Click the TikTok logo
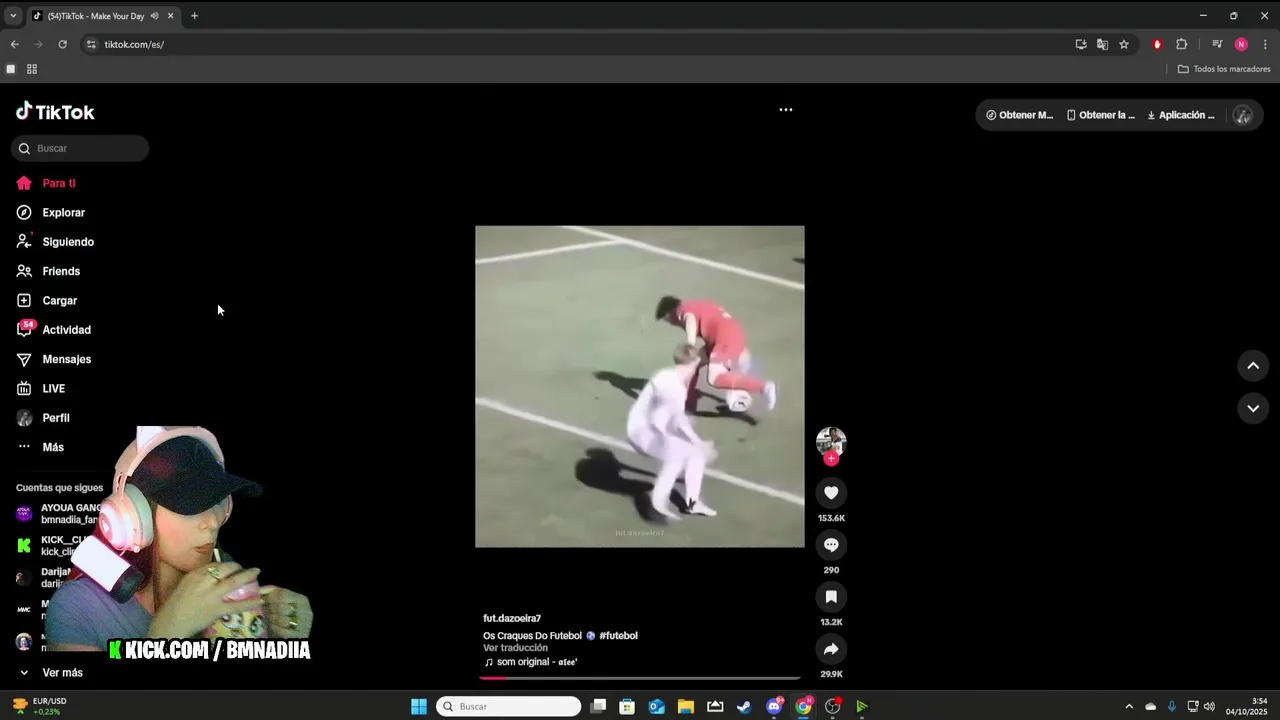This screenshot has height=720, width=1280. tap(55, 112)
